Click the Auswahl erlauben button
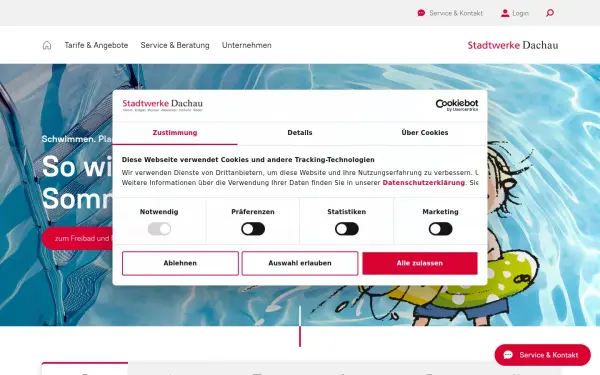Image resolution: width=600 pixels, height=375 pixels. tap(300, 263)
